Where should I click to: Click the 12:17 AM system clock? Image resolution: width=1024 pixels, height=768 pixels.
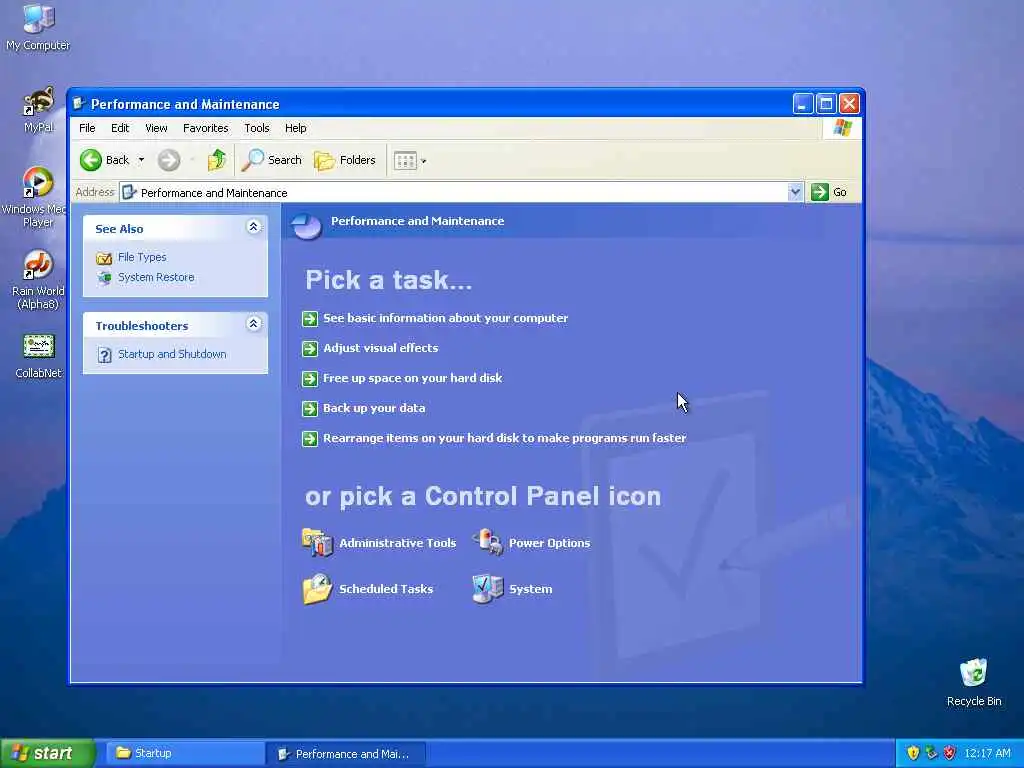click(987, 753)
